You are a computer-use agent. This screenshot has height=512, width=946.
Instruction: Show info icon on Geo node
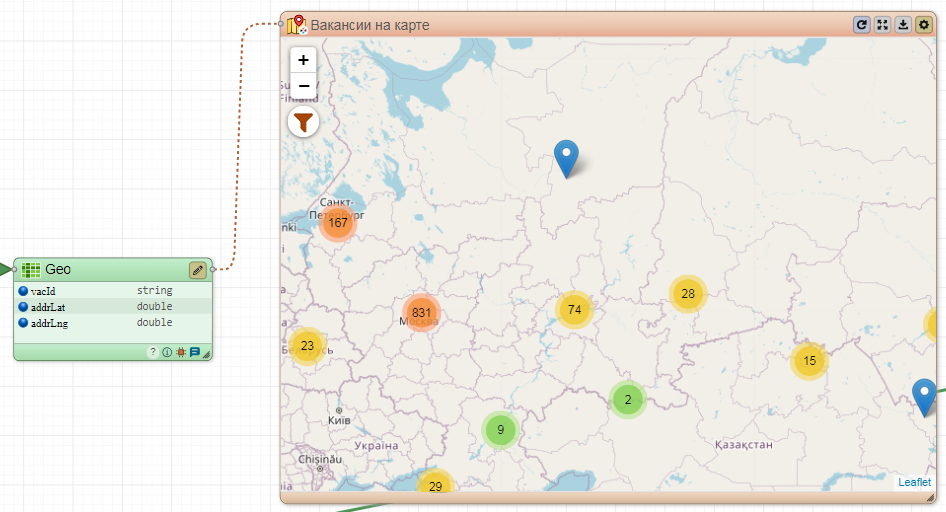[x=167, y=352]
